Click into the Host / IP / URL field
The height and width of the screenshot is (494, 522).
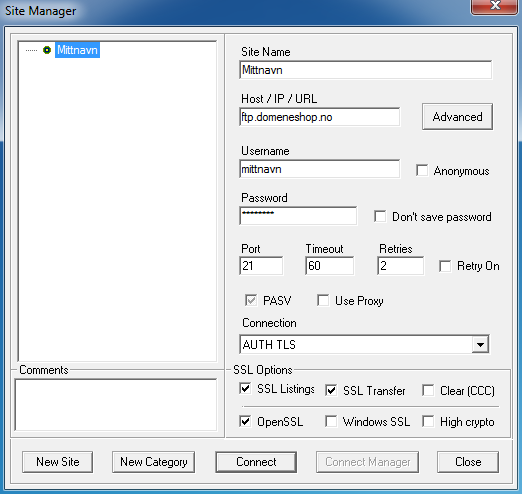pyautogui.click(x=320, y=117)
